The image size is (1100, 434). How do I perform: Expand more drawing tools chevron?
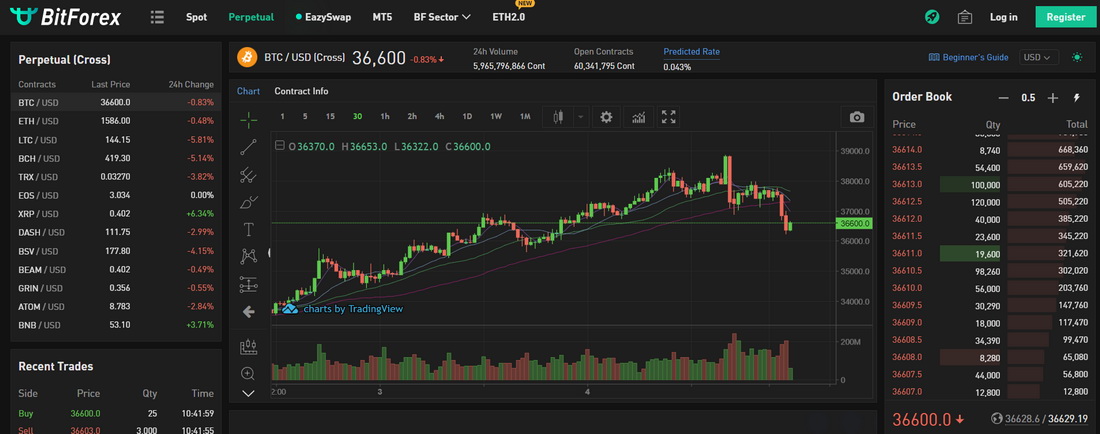[x=248, y=393]
